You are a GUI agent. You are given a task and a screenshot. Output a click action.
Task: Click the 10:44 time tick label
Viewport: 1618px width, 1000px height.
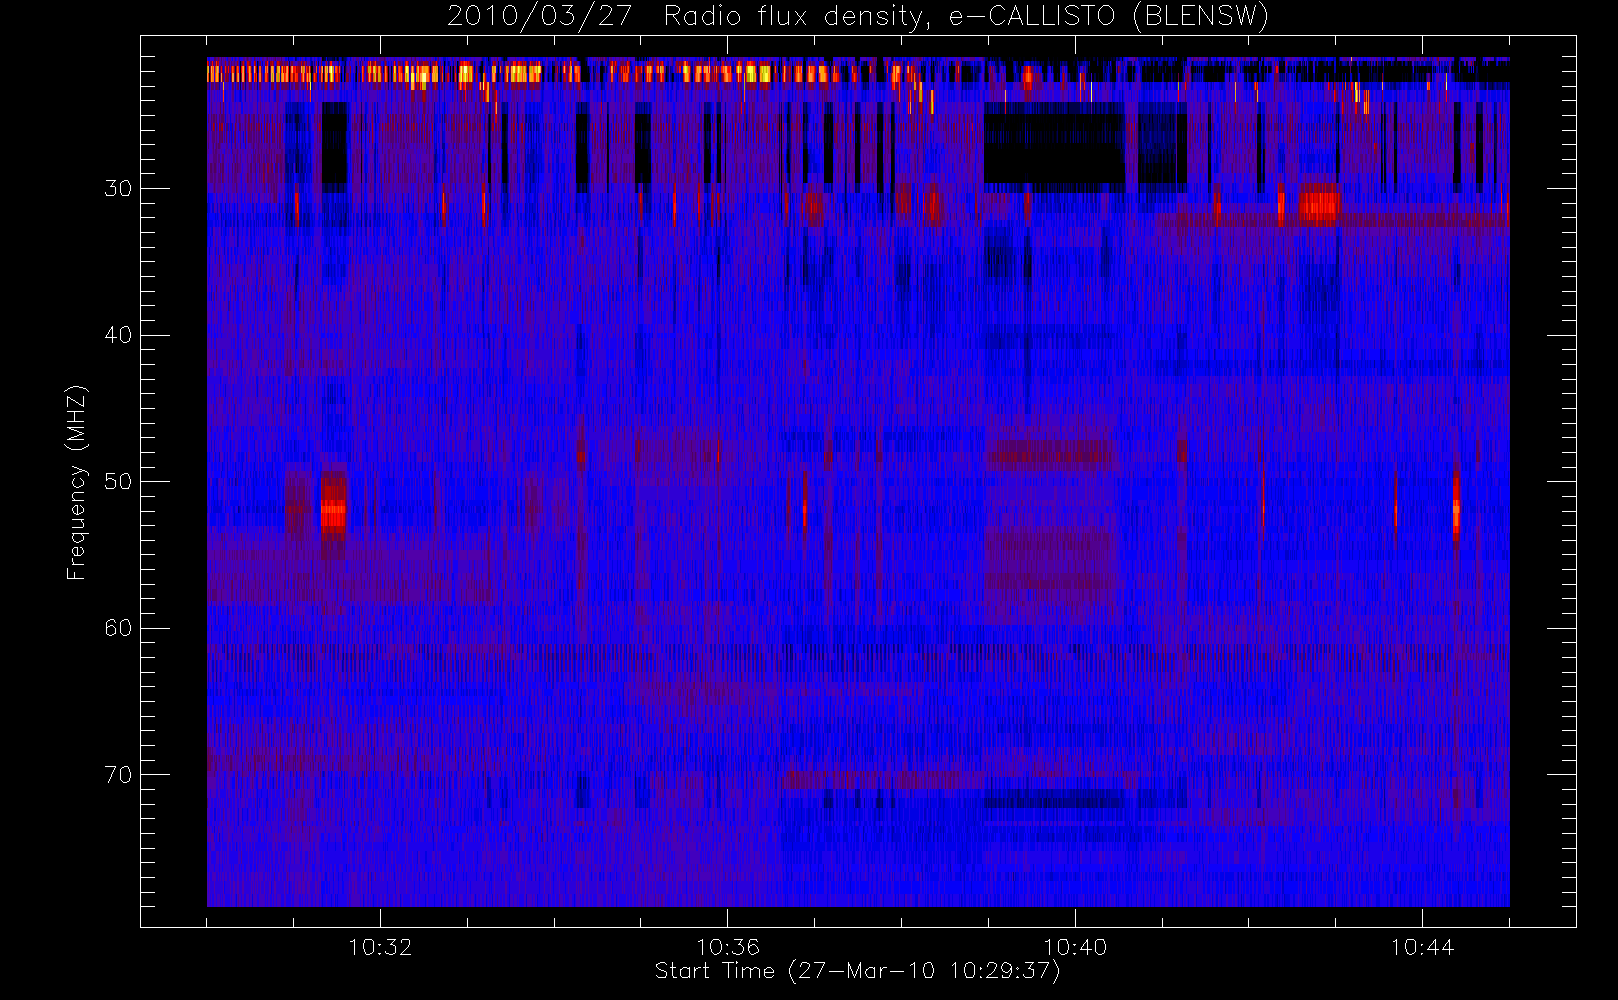click(x=1422, y=947)
